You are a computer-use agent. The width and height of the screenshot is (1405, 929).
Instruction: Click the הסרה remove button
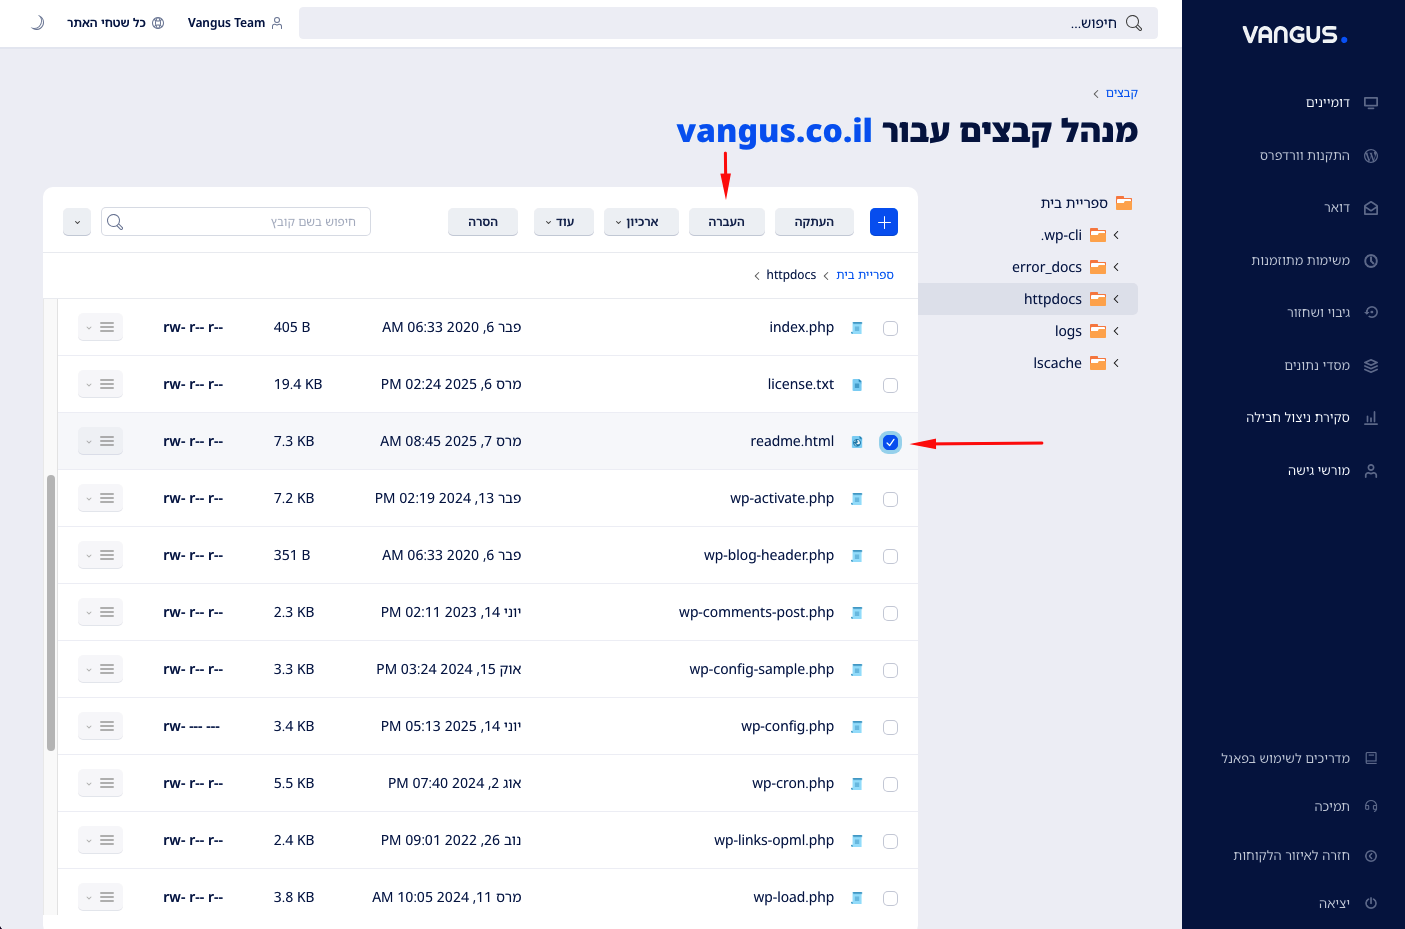[483, 222]
